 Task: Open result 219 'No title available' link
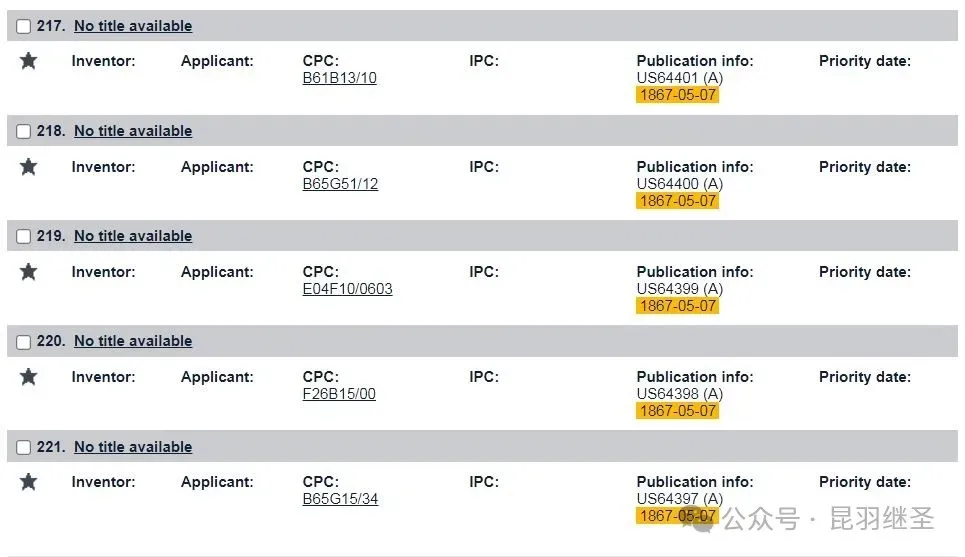(x=133, y=236)
